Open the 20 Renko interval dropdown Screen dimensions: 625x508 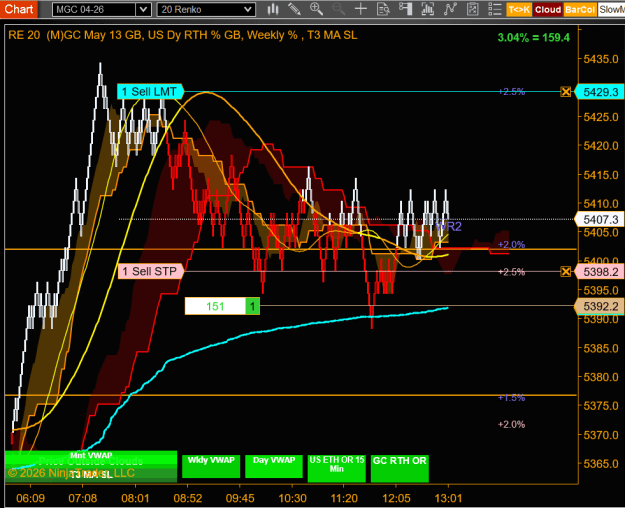pos(206,10)
